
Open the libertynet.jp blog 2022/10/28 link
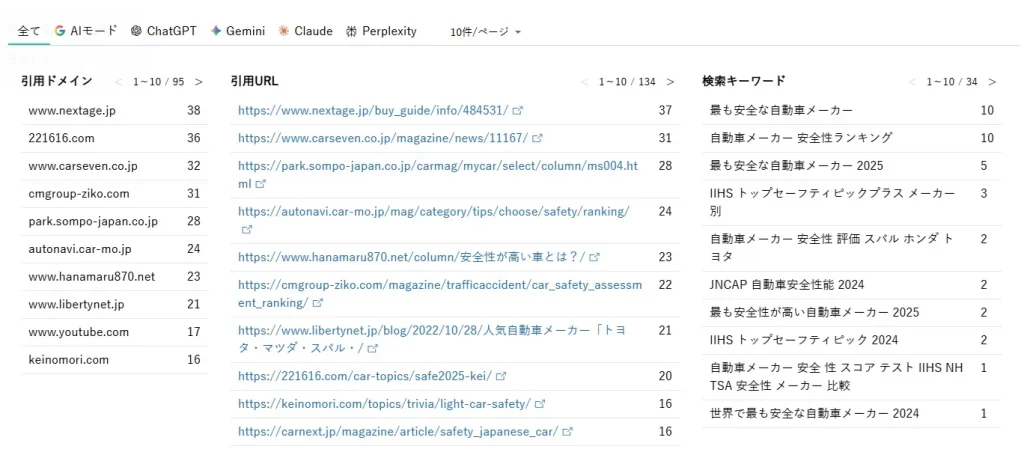pos(432,339)
